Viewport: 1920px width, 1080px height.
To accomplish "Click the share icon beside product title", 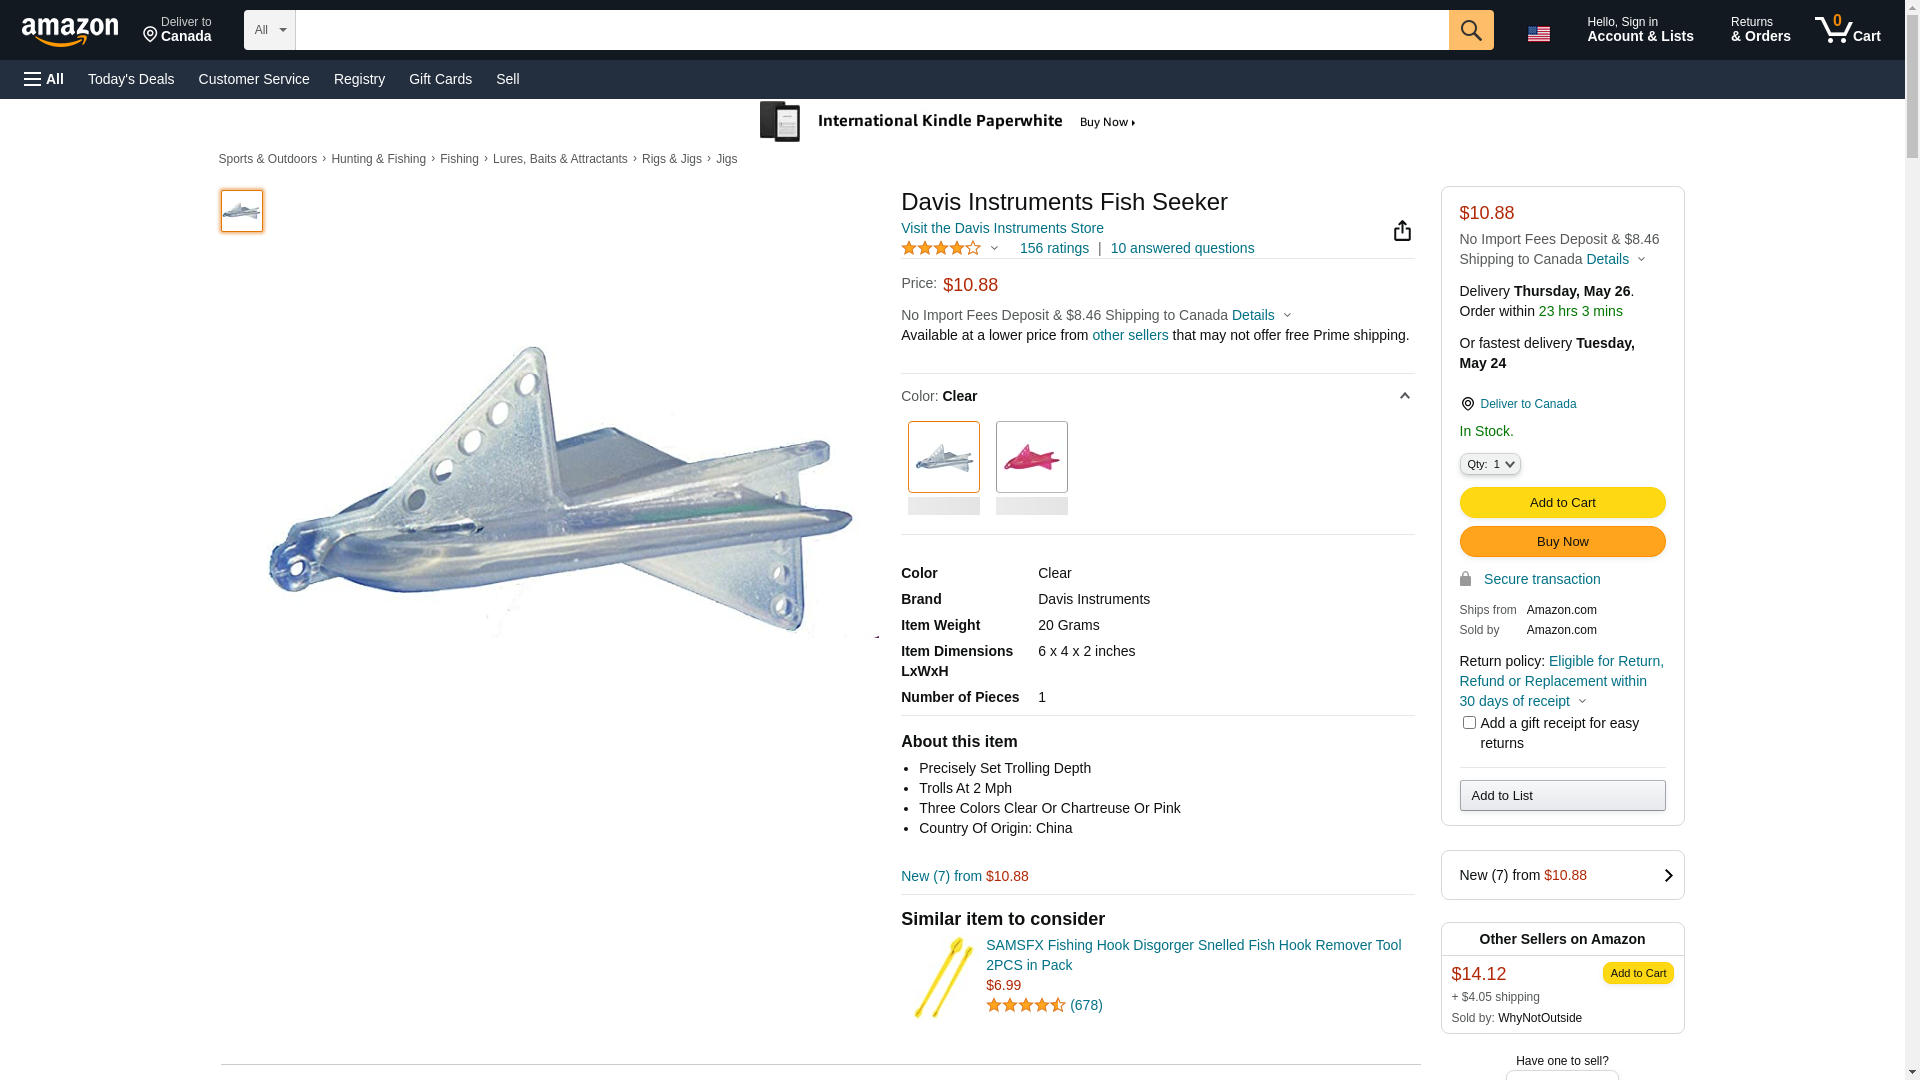I will pyautogui.click(x=1402, y=231).
